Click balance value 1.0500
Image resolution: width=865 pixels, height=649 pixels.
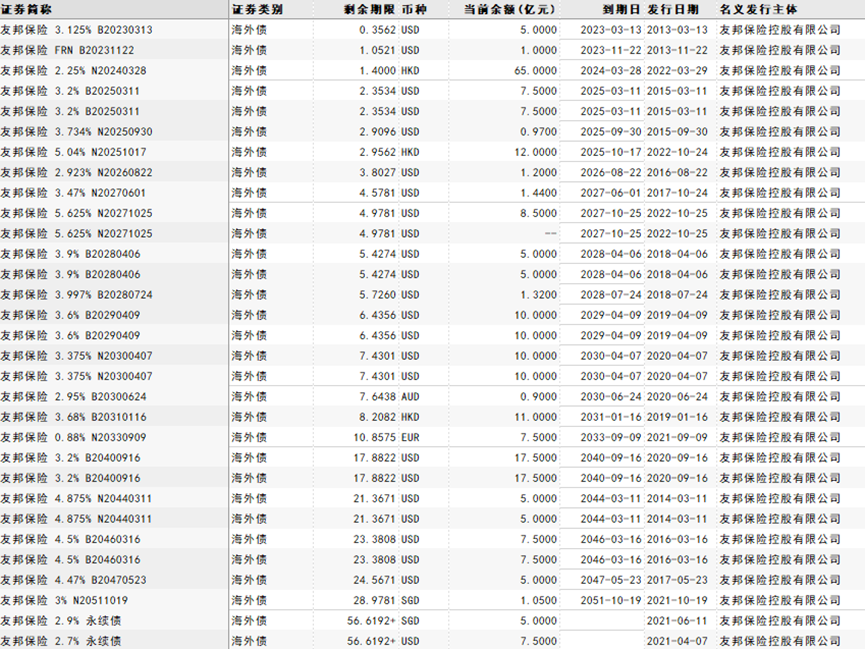click(538, 600)
